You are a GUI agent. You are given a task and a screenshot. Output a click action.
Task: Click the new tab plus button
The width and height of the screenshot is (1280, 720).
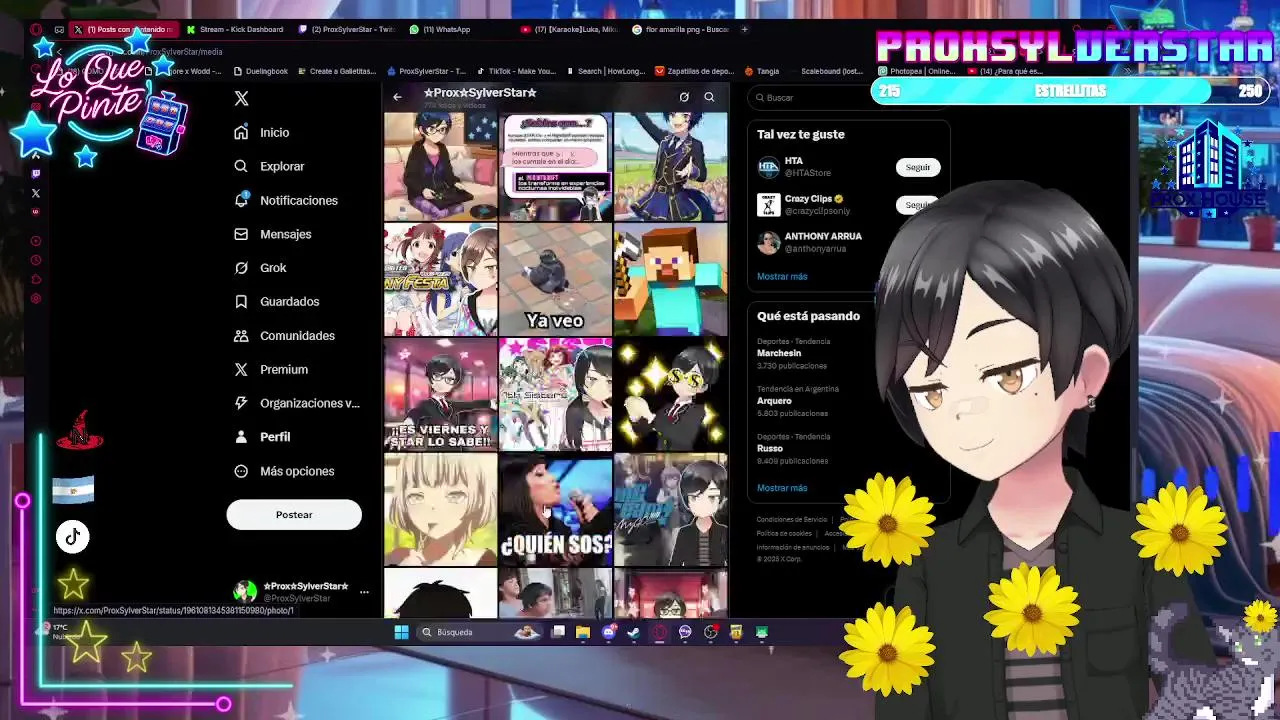click(x=744, y=29)
